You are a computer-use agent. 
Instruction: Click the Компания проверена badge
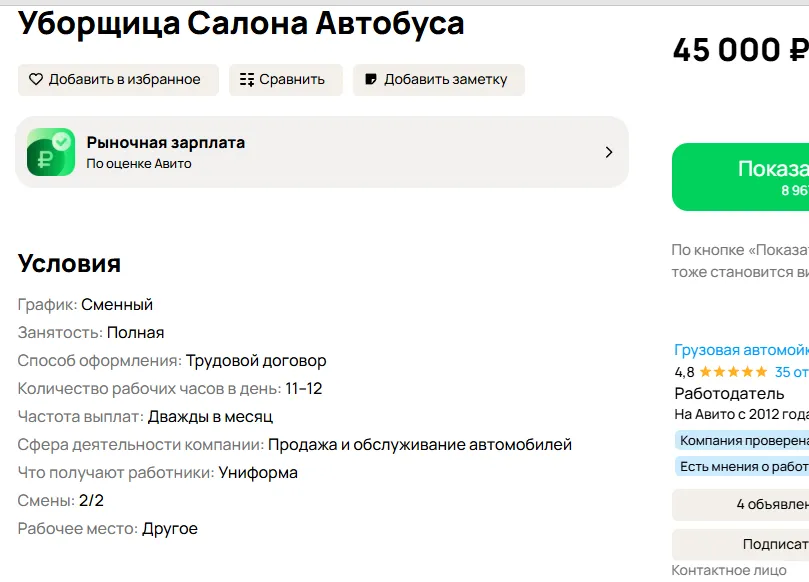[x=743, y=441]
